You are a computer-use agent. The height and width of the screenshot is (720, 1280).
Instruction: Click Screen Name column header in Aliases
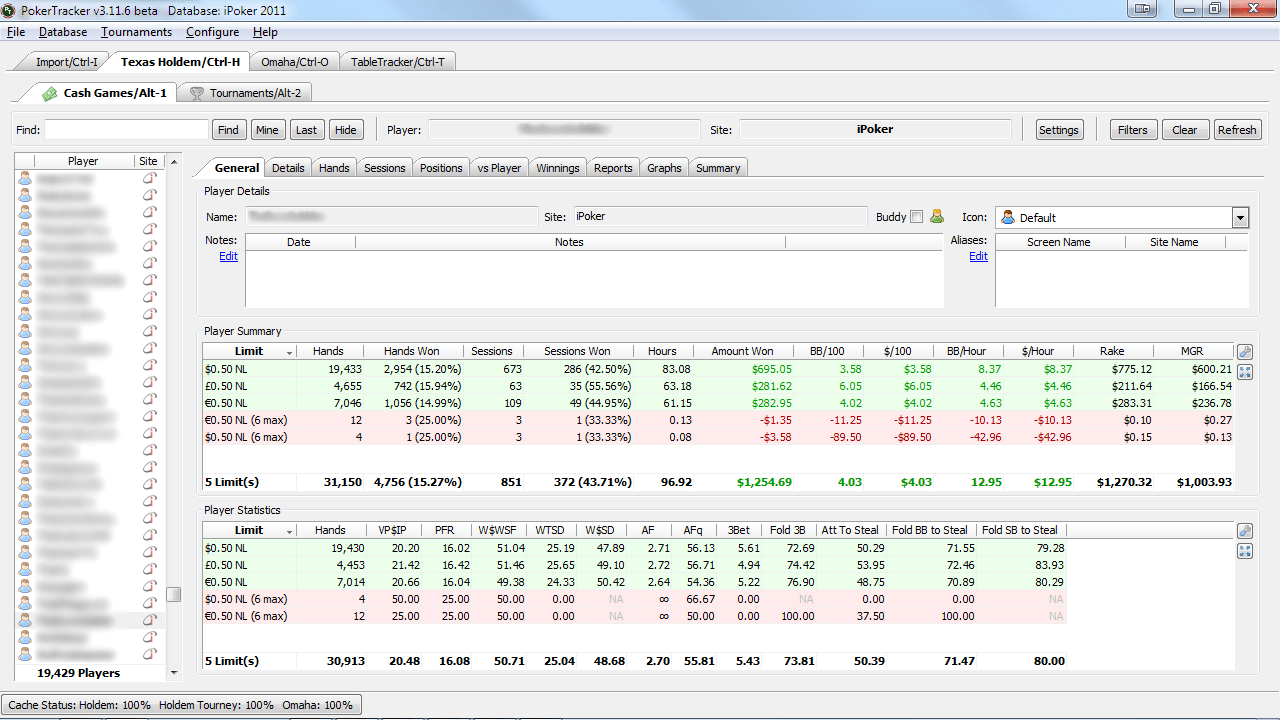click(x=1059, y=242)
